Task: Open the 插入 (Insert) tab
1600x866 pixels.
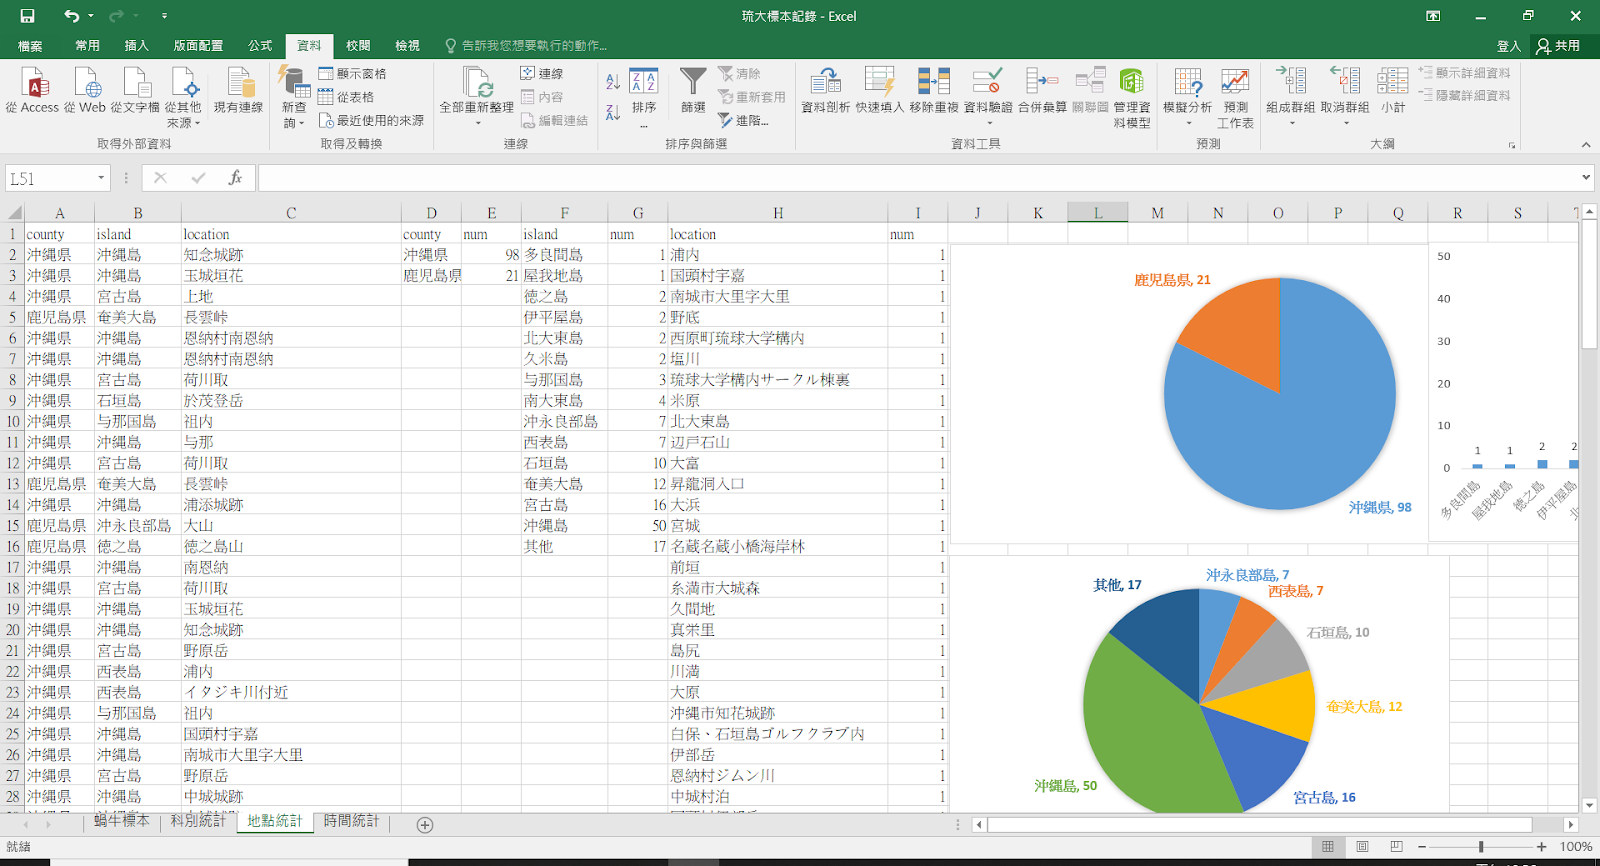Action: (x=136, y=46)
